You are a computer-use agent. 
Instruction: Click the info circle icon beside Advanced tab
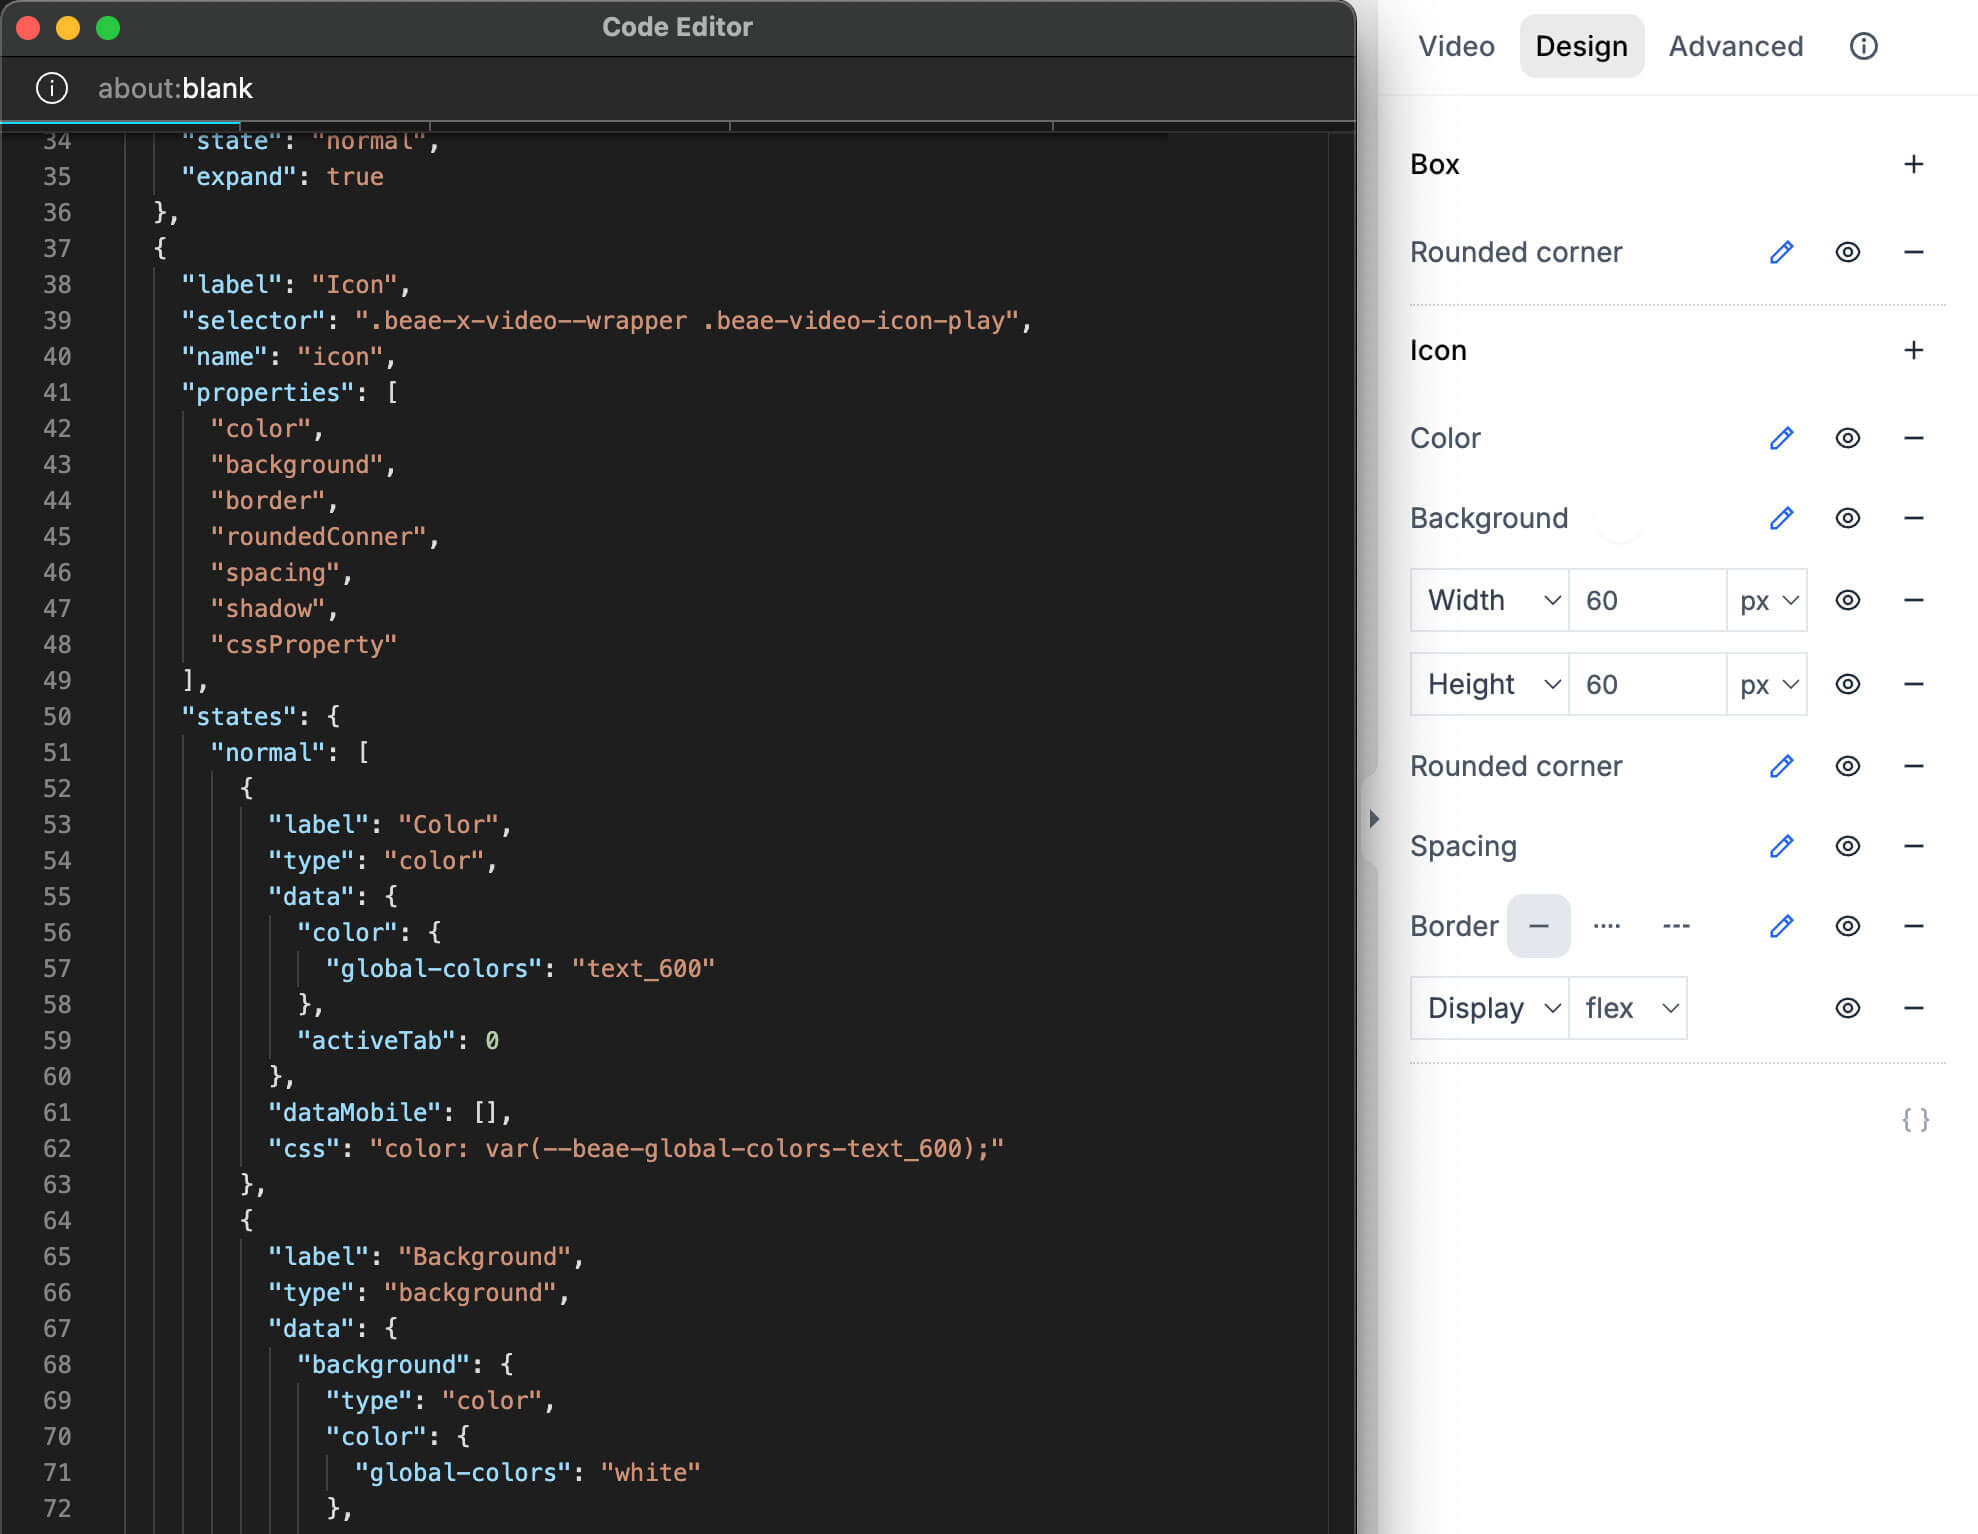click(x=1863, y=46)
